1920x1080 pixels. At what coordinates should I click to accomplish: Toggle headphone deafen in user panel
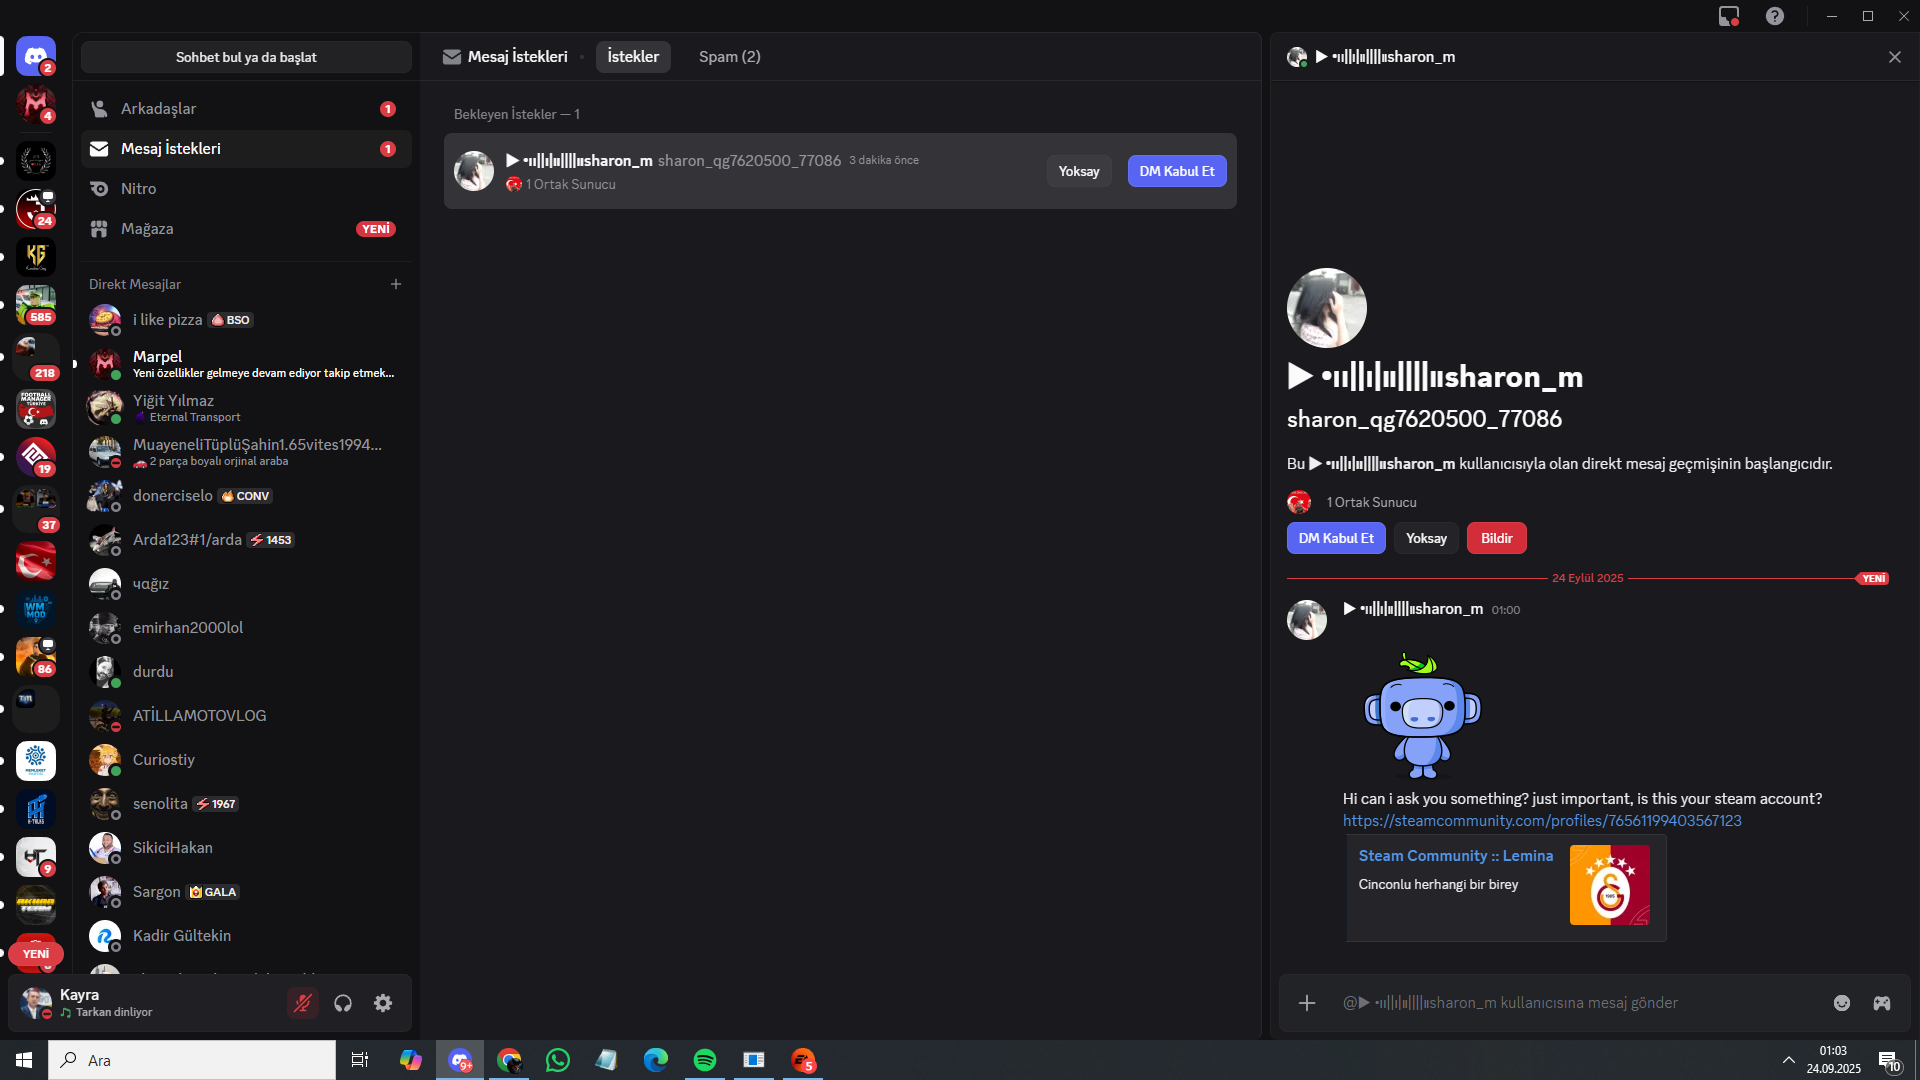[343, 1003]
